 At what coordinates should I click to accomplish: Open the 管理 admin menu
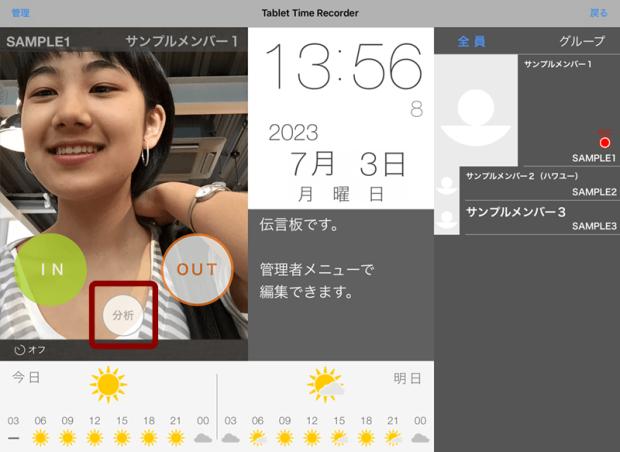(20, 13)
